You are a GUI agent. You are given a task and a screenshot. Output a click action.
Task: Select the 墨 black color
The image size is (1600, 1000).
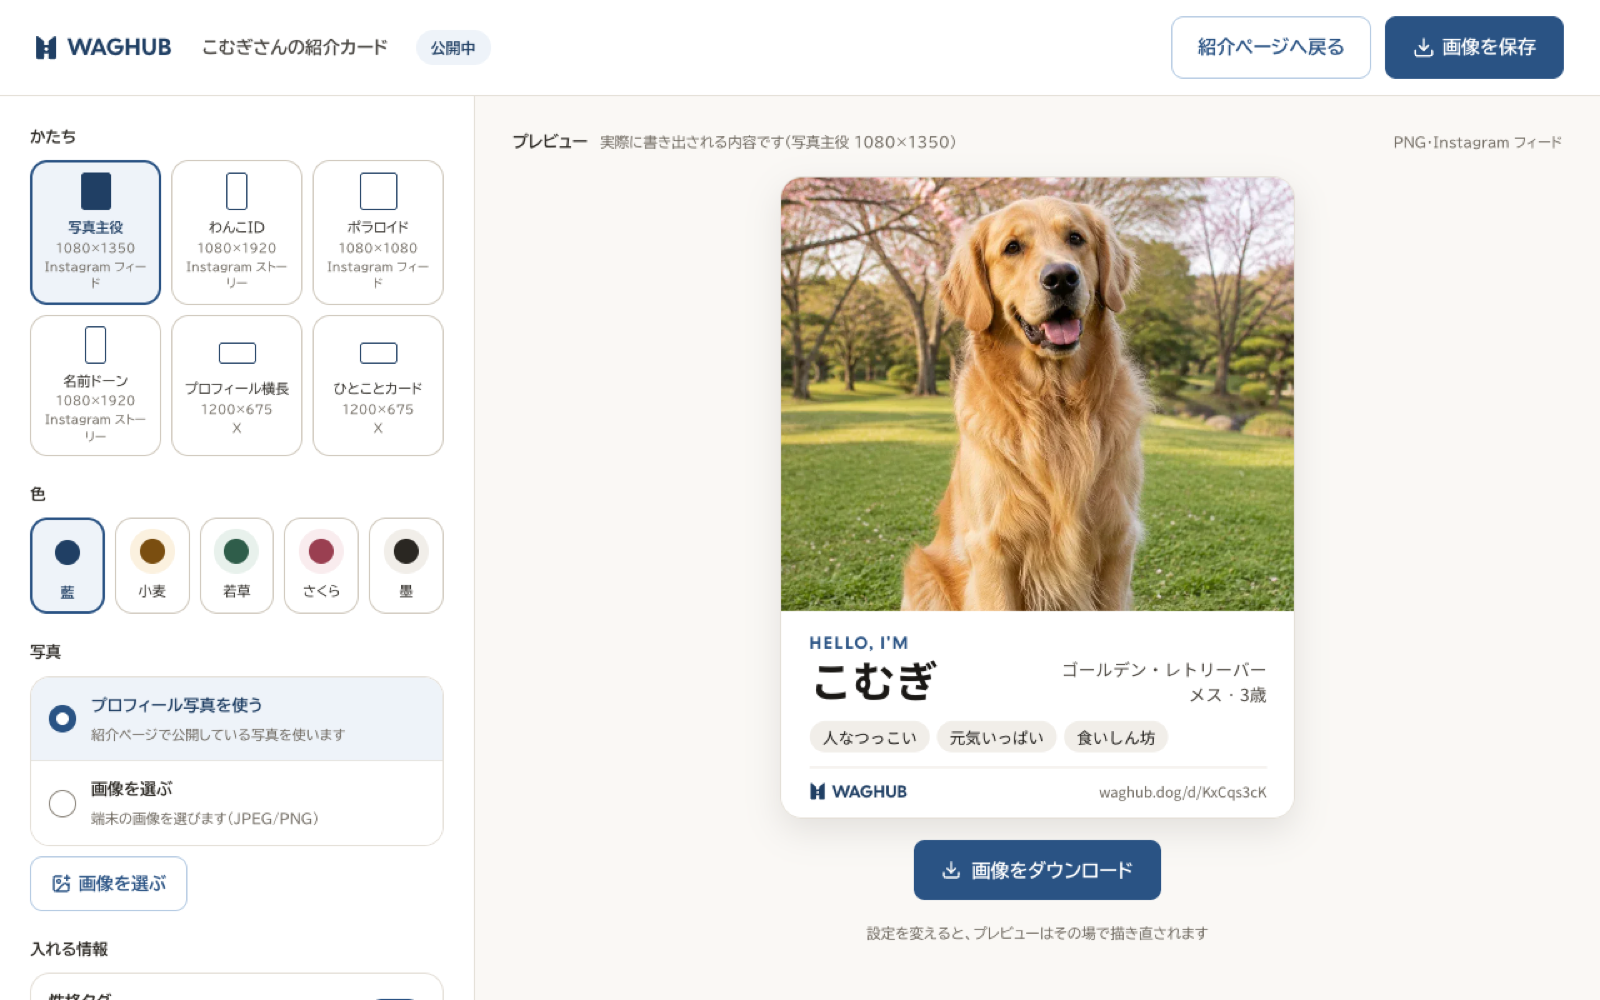coord(406,565)
